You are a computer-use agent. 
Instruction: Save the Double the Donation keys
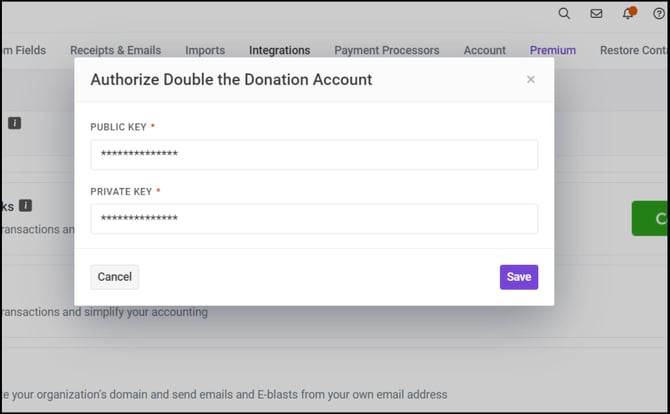pos(518,277)
